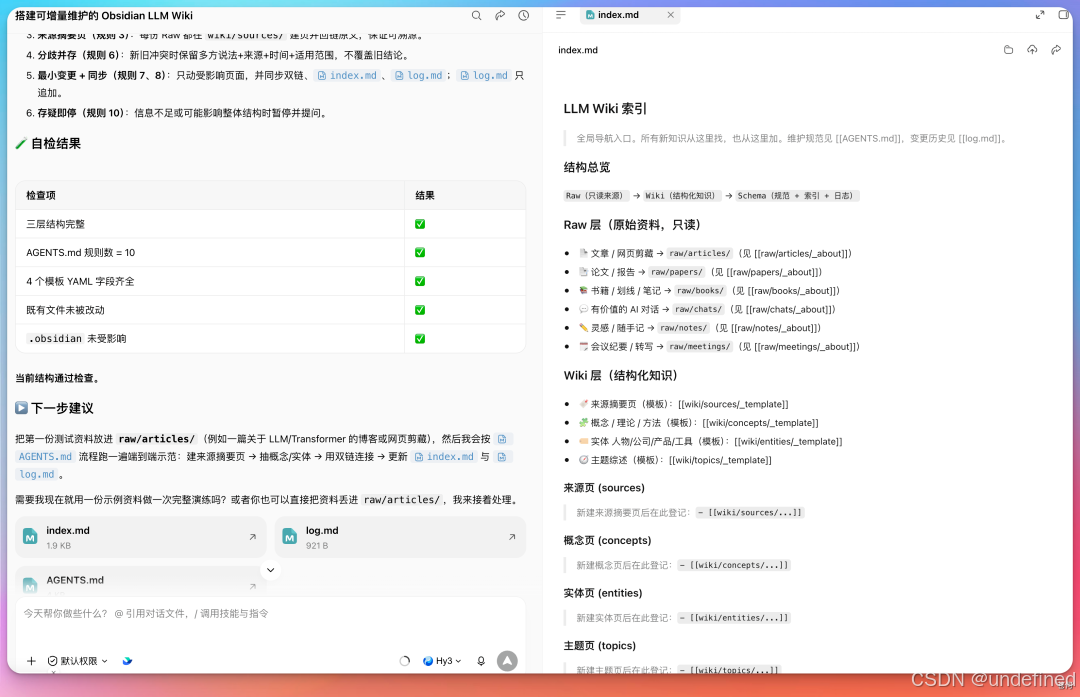Click the raw/chats/ code tag in preview
This screenshot has height=697, width=1080.
698,309
